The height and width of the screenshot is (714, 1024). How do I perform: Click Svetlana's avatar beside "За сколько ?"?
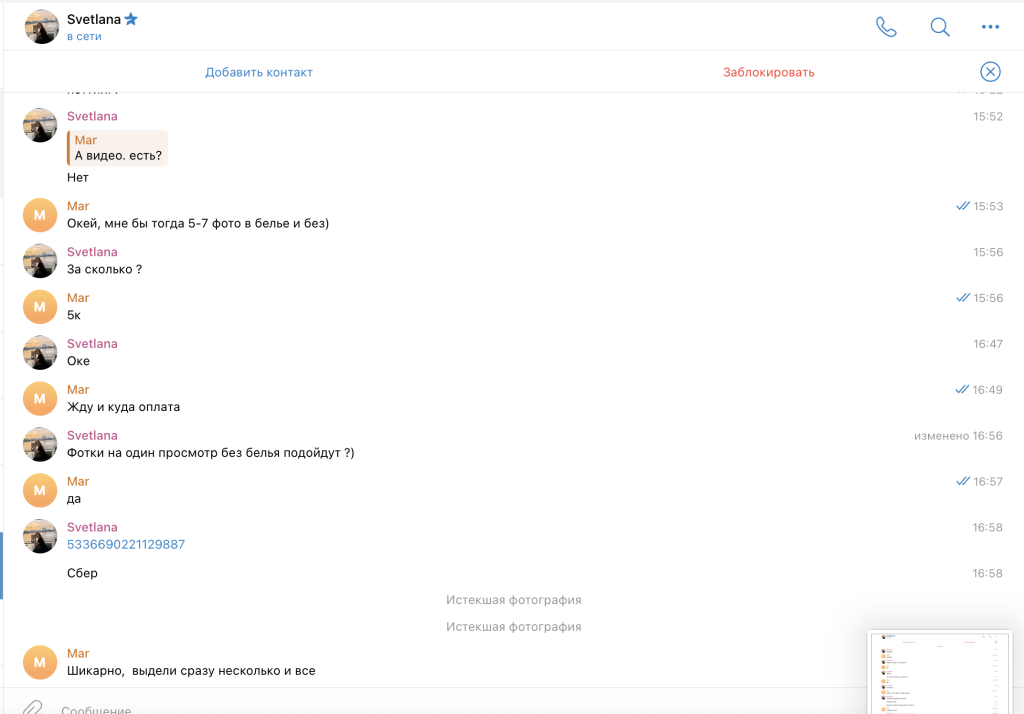(40, 261)
